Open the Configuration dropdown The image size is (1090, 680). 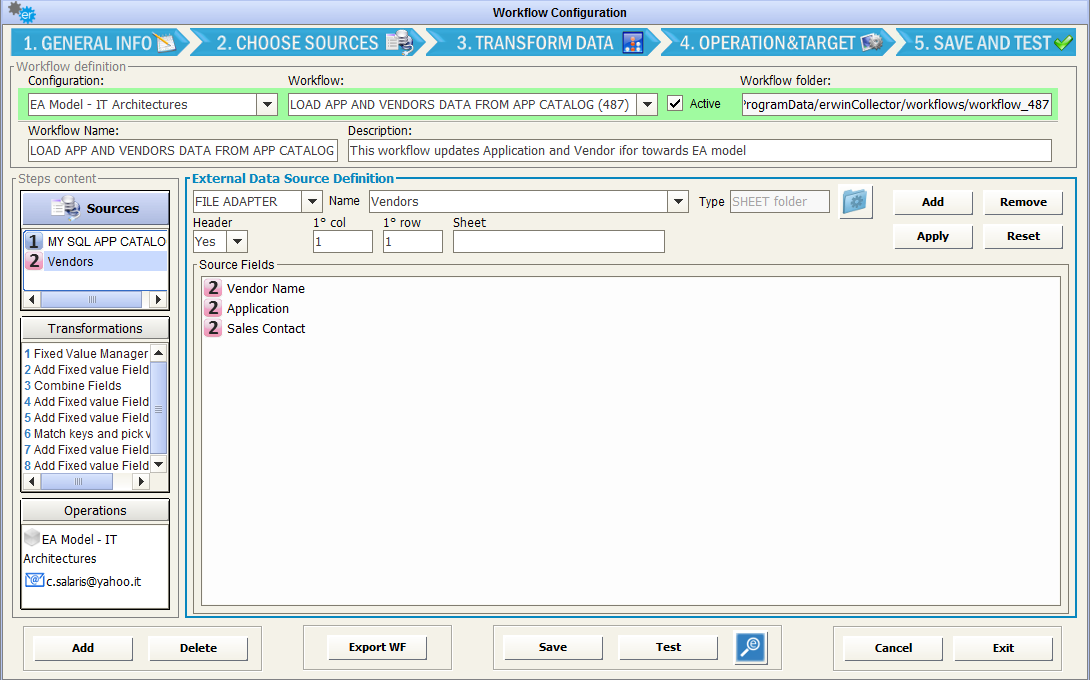[x=267, y=104]
